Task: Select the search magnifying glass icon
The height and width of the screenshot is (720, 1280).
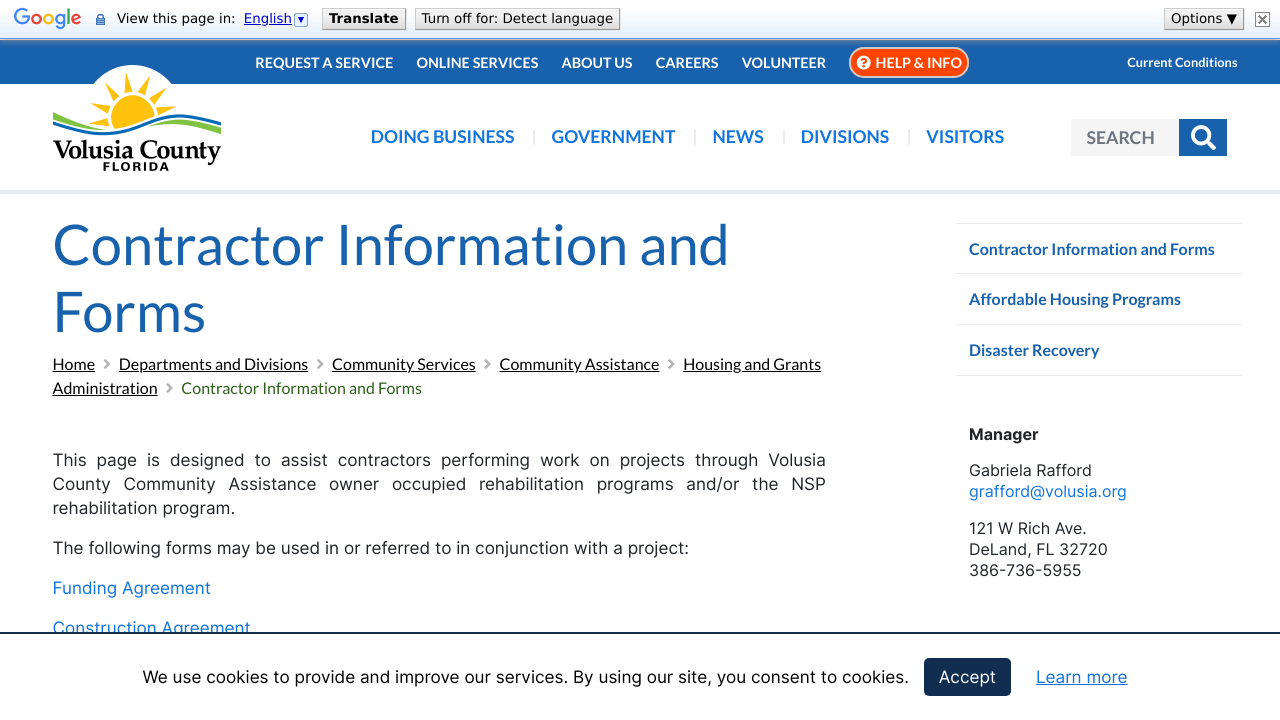Action: click(1203, 137)
